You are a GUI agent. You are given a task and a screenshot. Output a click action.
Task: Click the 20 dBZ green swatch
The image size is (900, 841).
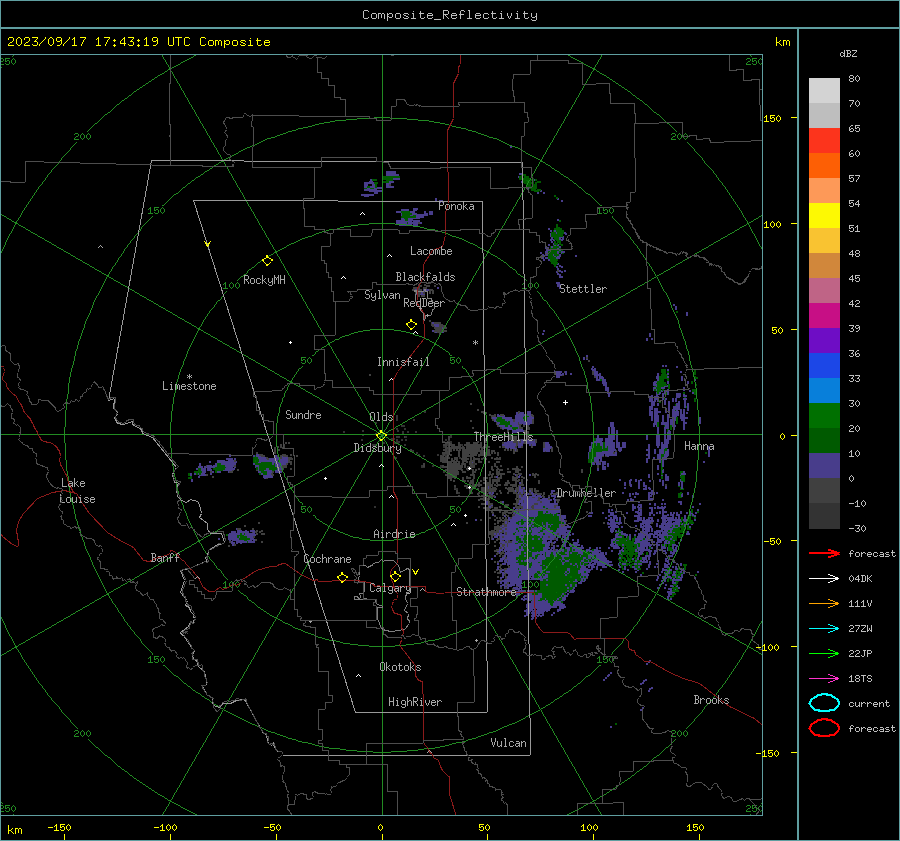click(824, 416)
